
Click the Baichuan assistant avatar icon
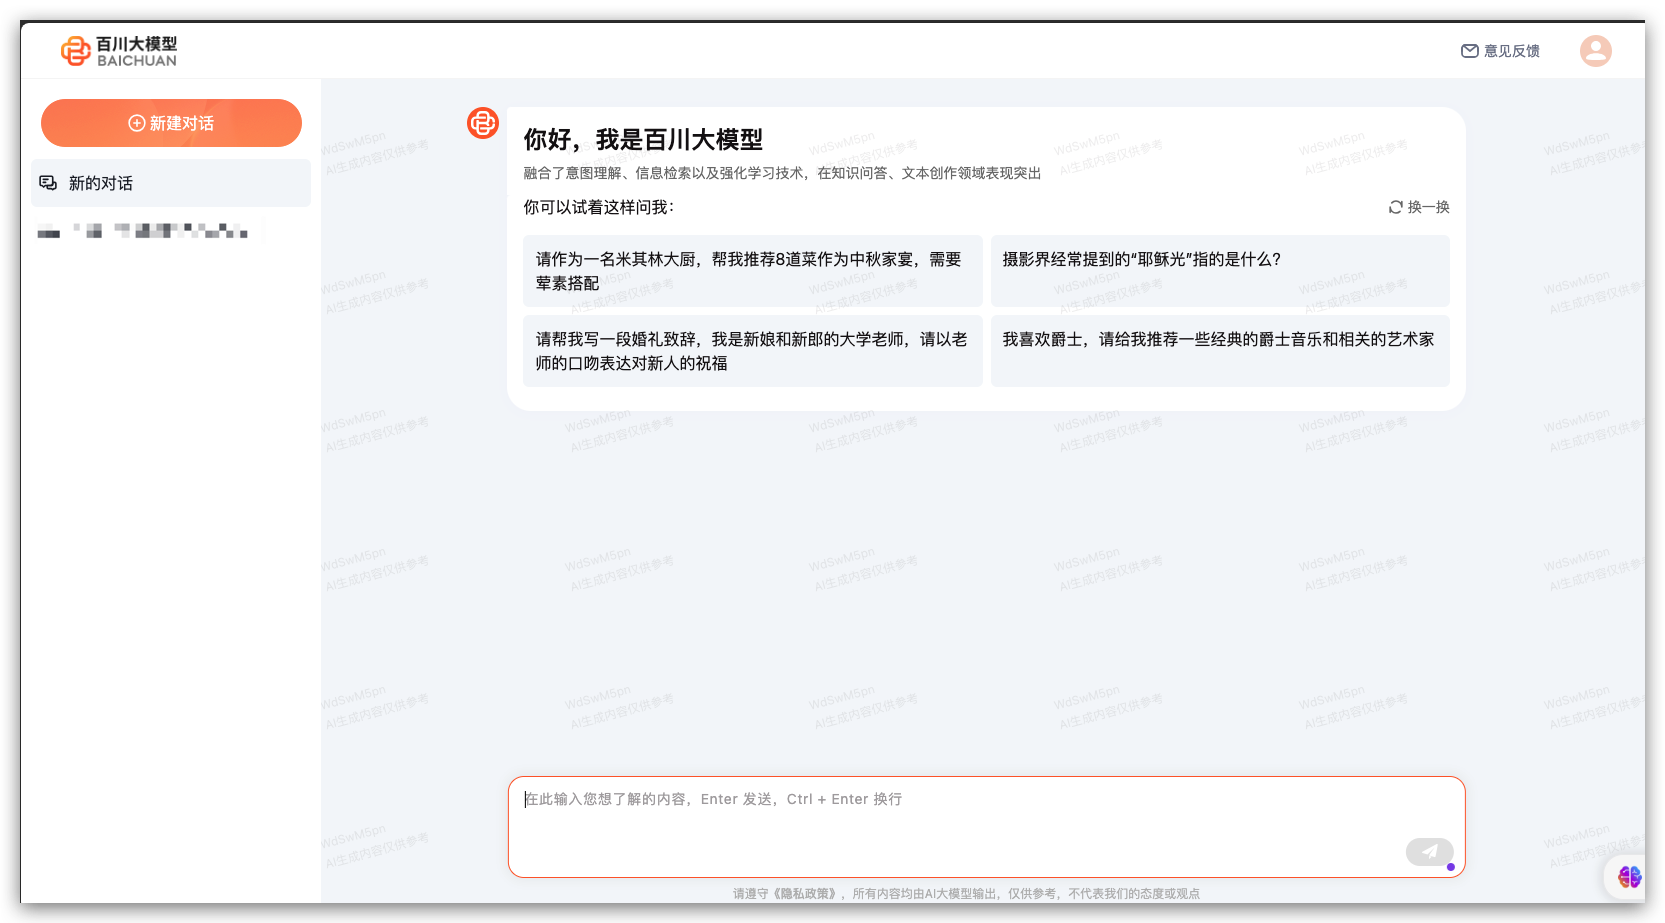[483, 123]
